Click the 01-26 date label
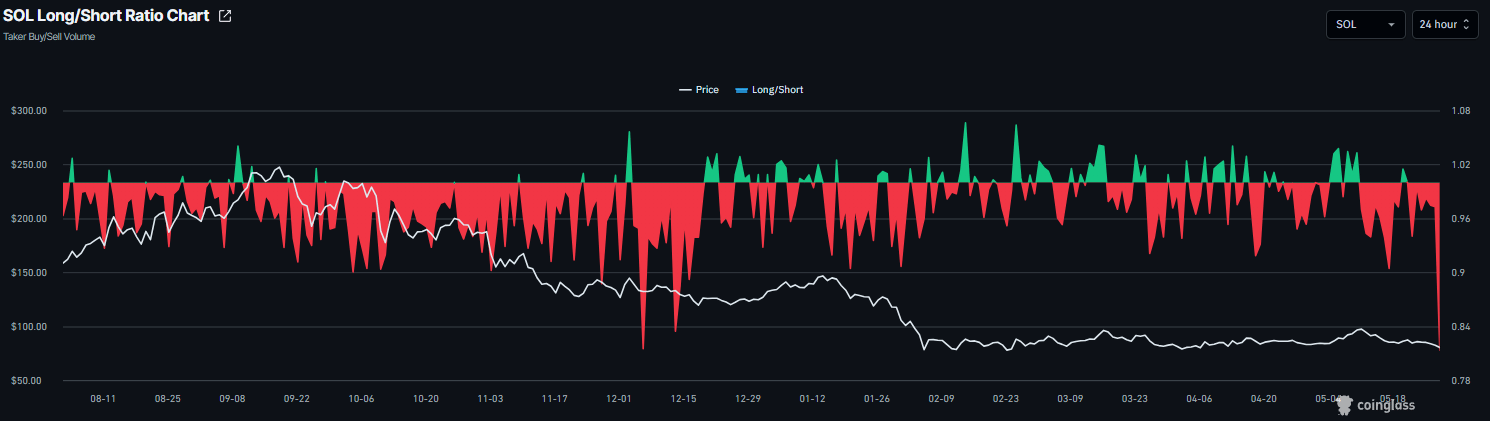Image resolution: width=1490 pixels, height=421 pixels. (x=877, y=398)
